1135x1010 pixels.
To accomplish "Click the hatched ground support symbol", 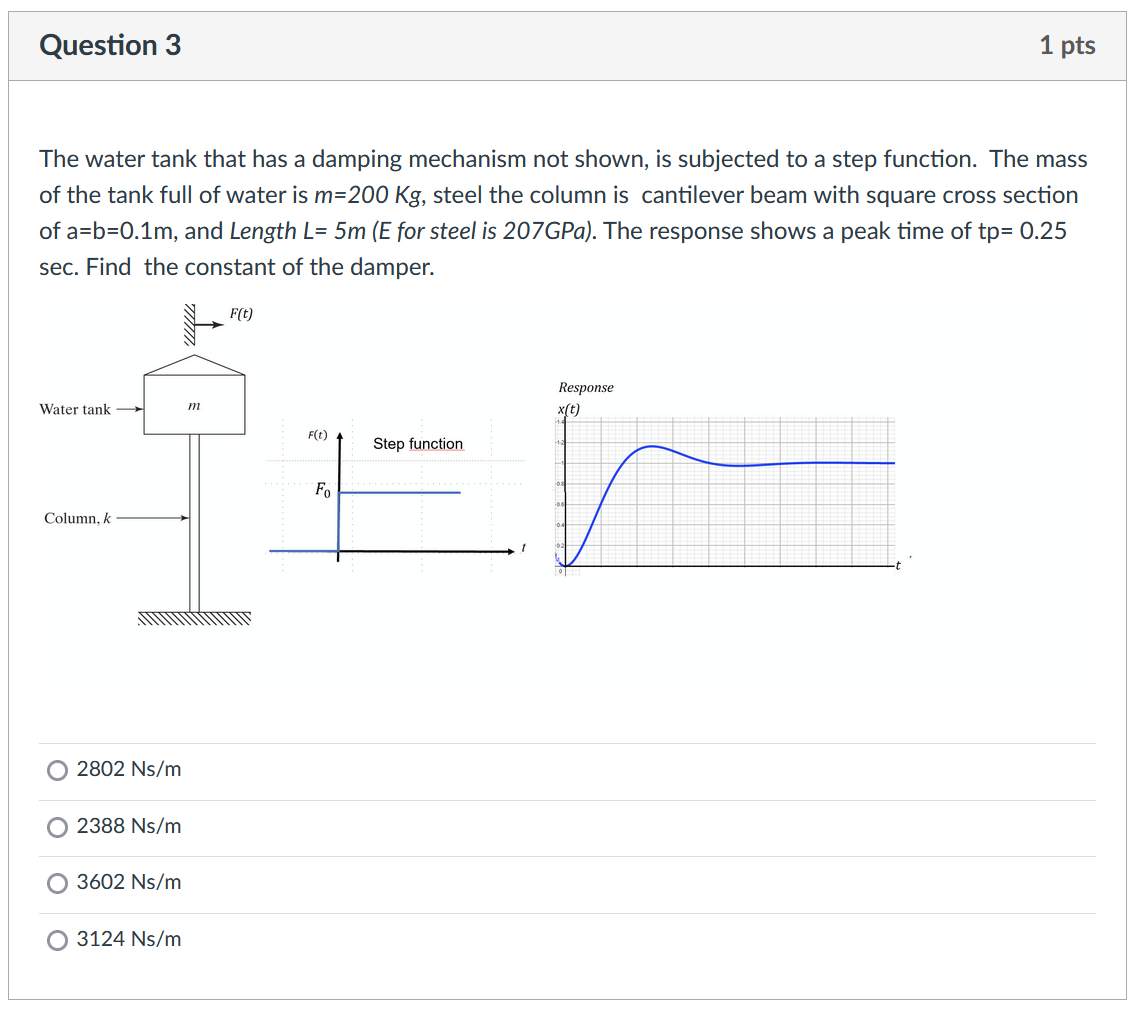I will (x=193, y=620).
